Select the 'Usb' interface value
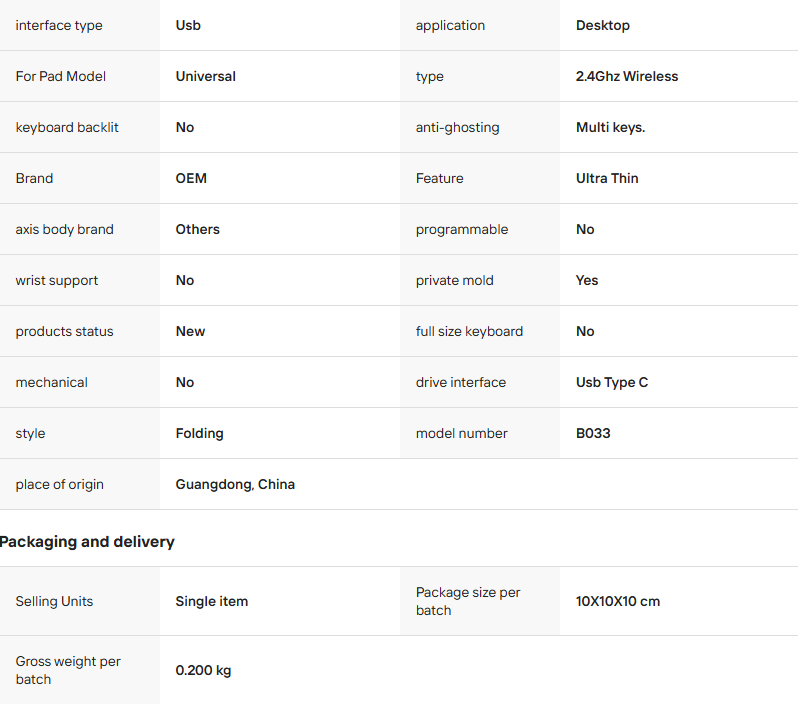Viewport: 798px width, 704px height. [x=188, y=25]
